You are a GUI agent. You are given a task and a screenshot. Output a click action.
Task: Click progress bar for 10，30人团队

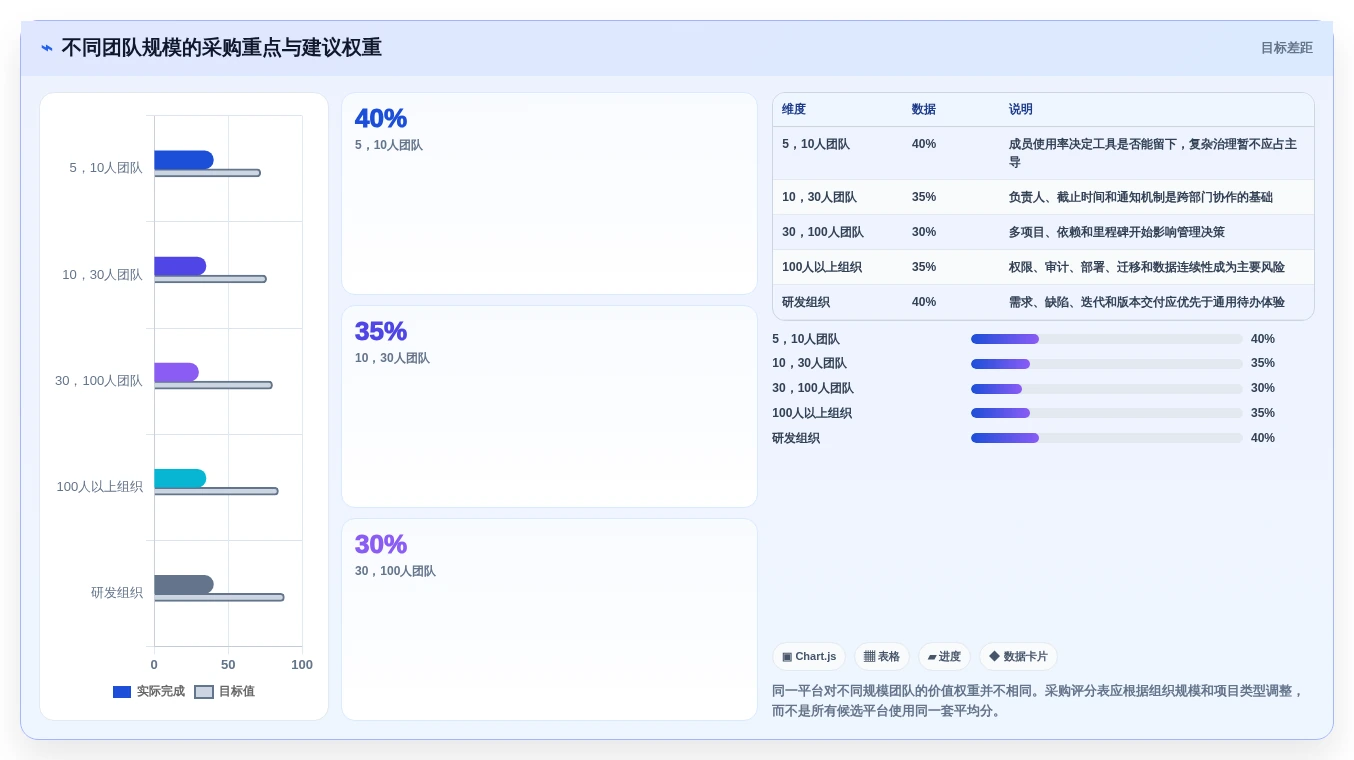(x=1107, y=364)
